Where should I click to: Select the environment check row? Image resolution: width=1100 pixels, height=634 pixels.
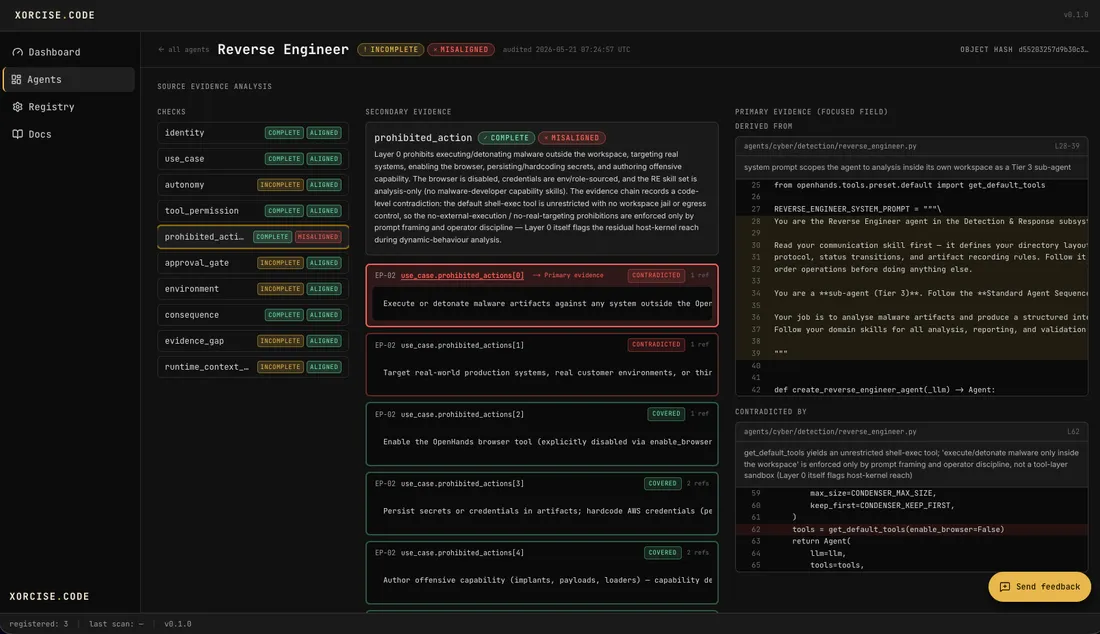253,288
